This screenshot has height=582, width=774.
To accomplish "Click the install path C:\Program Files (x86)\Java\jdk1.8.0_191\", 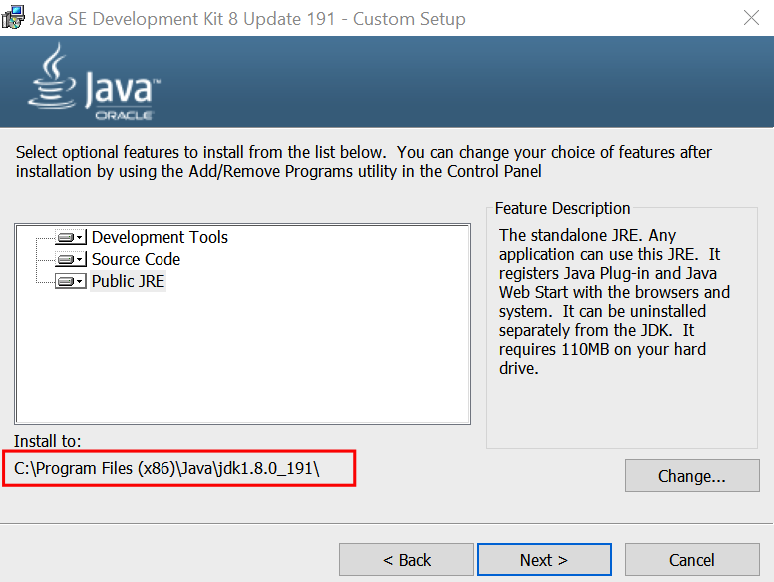I will [167, 468].
